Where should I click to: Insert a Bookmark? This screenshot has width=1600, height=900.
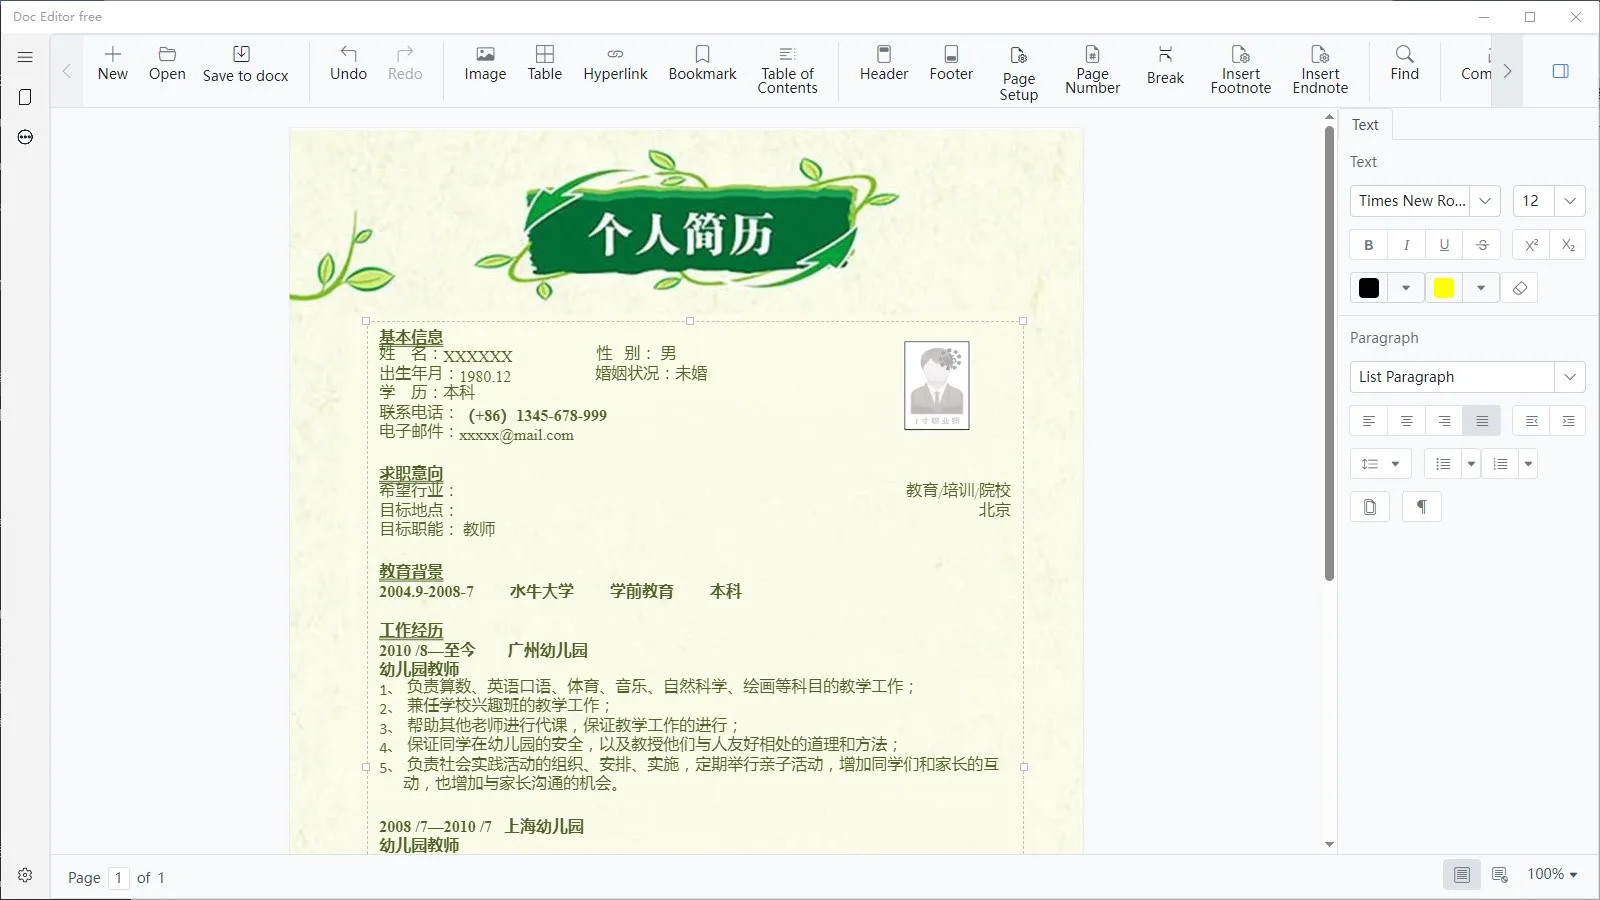tap(702, 64)
